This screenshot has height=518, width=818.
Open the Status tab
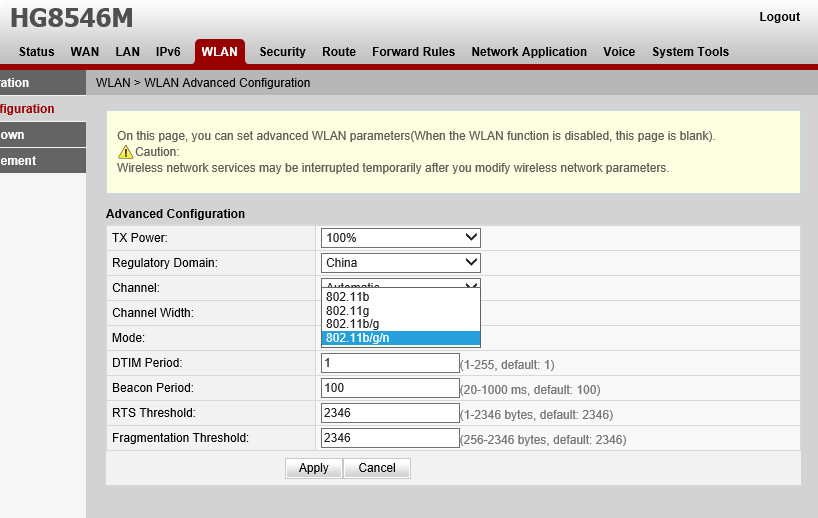(x=37, y=52)
